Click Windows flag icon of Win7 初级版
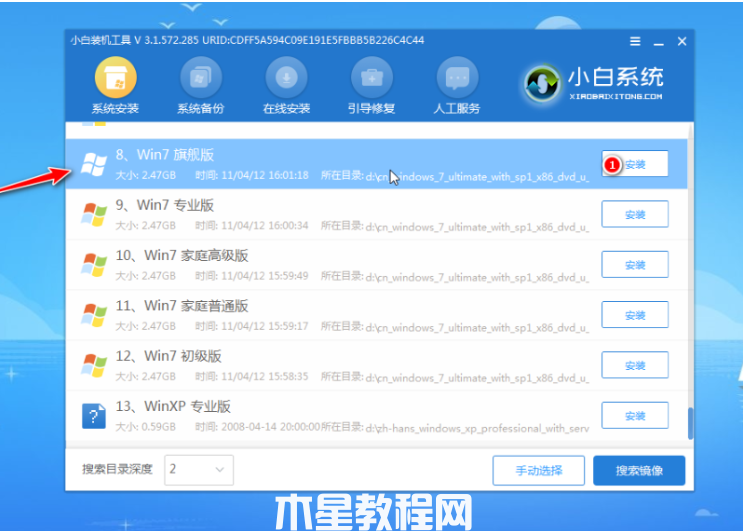The width and height of the screenshot is (743, 531). pos(94,365)
